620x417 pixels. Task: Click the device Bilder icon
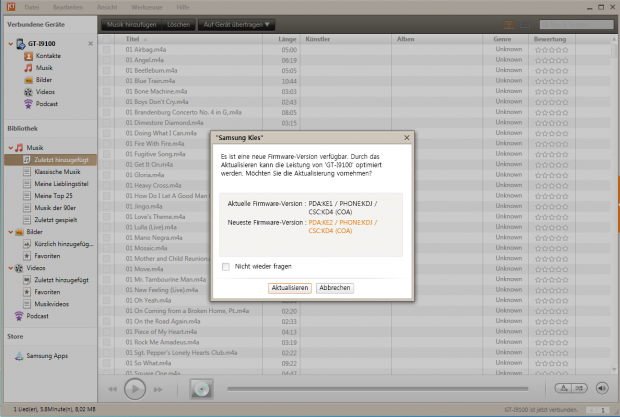point(28,80)
